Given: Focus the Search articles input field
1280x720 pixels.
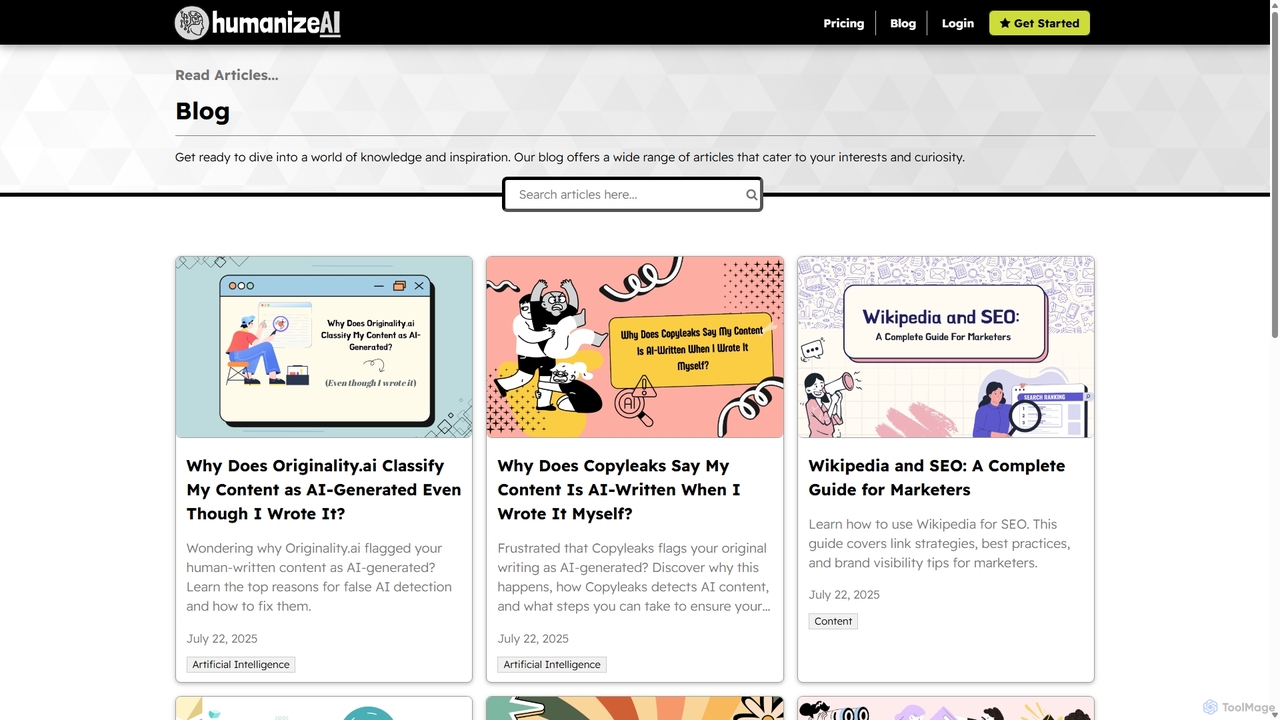Looking at the screenshot, I should (632, 195).
